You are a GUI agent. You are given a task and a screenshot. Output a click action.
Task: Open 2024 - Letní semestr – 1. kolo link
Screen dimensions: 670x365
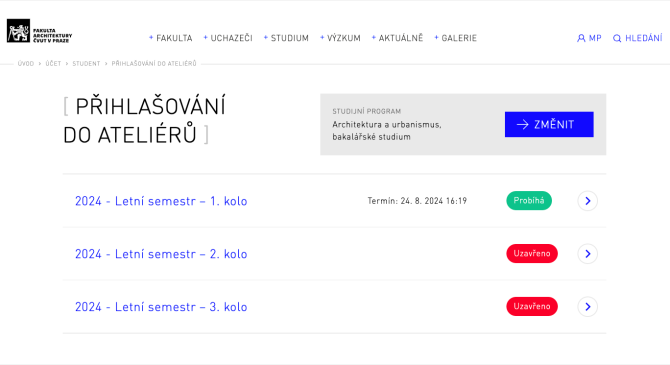161,201
